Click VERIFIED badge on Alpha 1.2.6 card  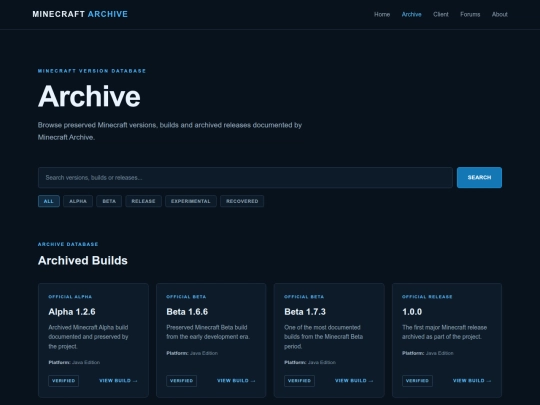63,381
